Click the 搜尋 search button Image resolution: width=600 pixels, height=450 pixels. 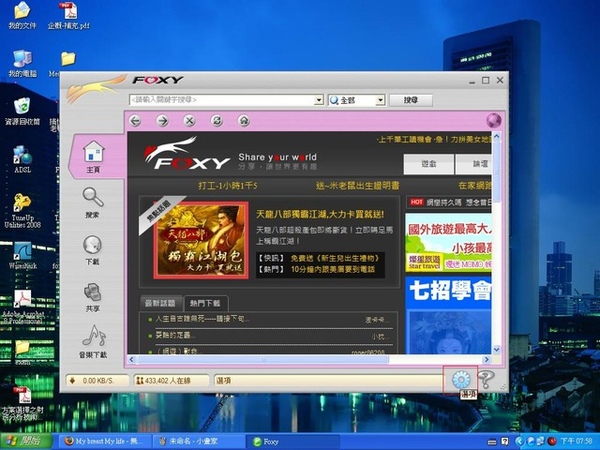pos(411,100)
